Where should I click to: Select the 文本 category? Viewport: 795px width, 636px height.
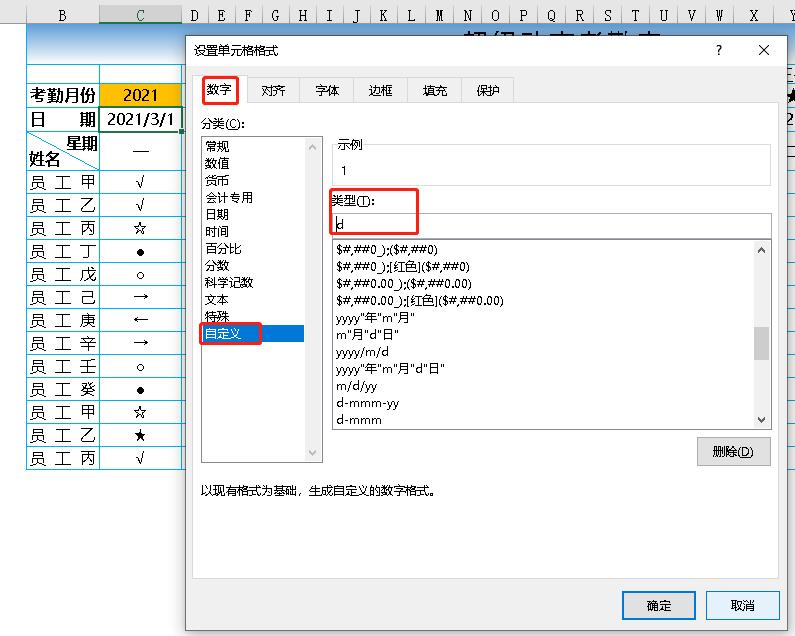click(253, 299)
